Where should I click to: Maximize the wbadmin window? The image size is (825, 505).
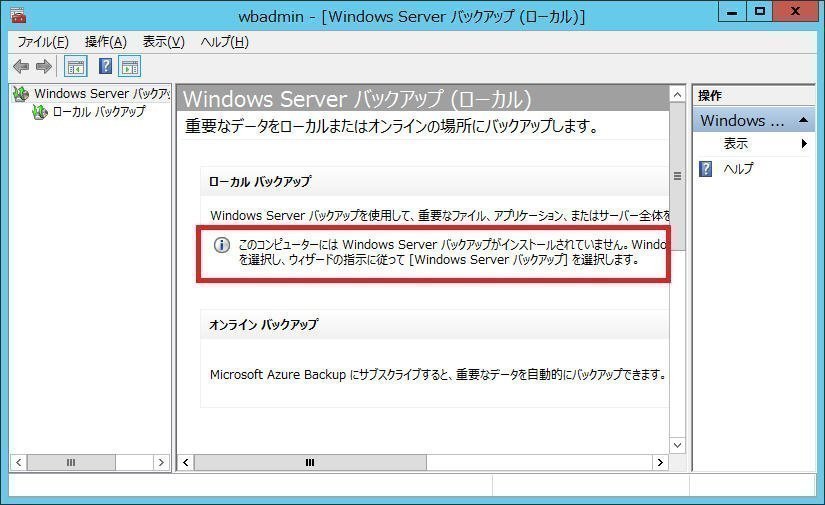pos(759,11)
